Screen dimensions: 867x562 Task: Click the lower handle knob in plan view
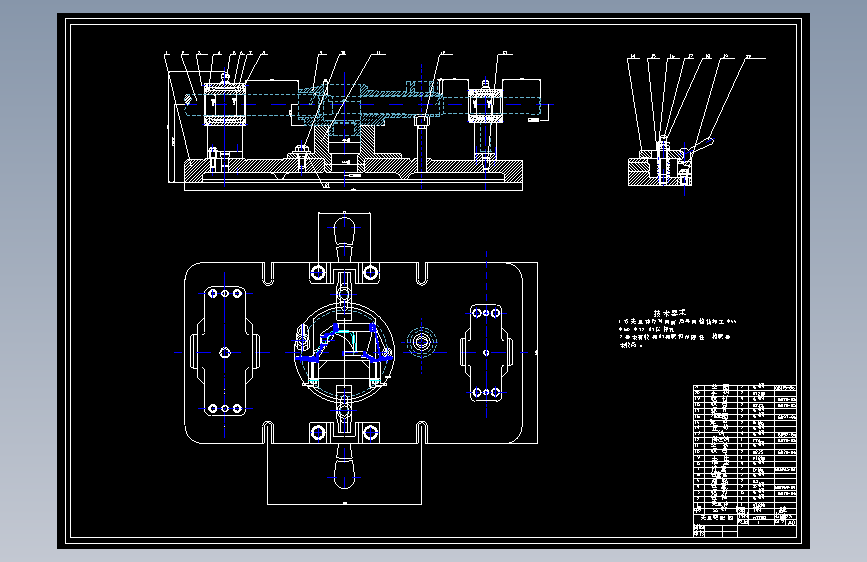click(x=344, y=475)
